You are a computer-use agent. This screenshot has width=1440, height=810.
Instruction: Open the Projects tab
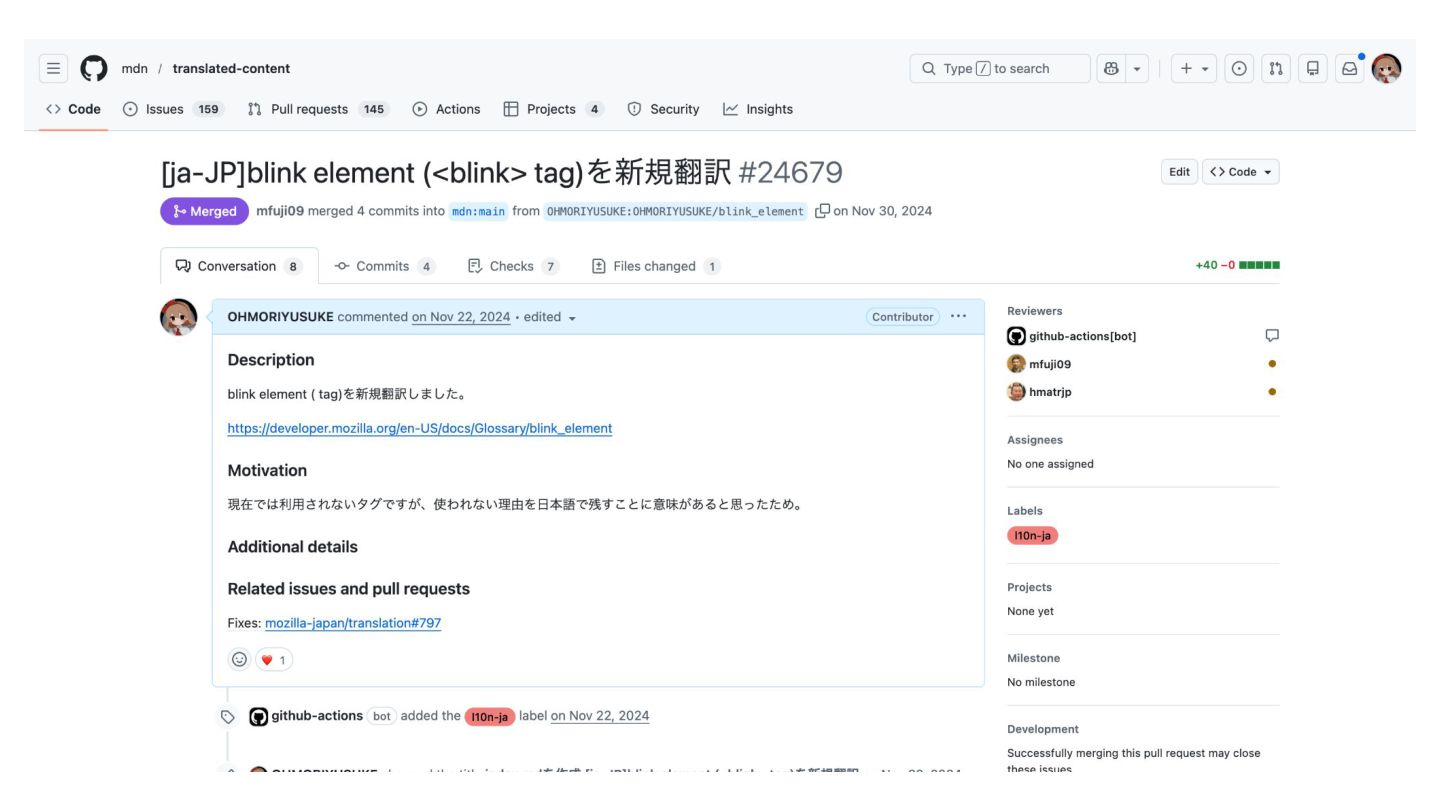554,109
